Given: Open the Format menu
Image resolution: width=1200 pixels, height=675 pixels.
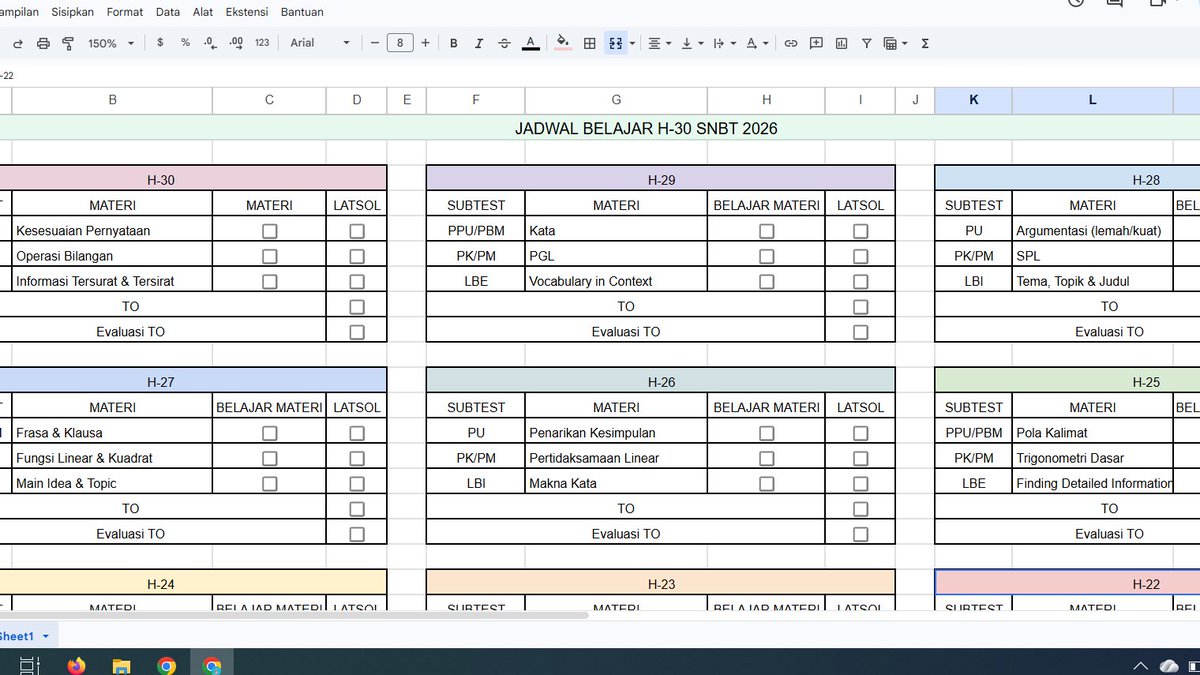Looking at the screenshot, I should coord(125,13).
